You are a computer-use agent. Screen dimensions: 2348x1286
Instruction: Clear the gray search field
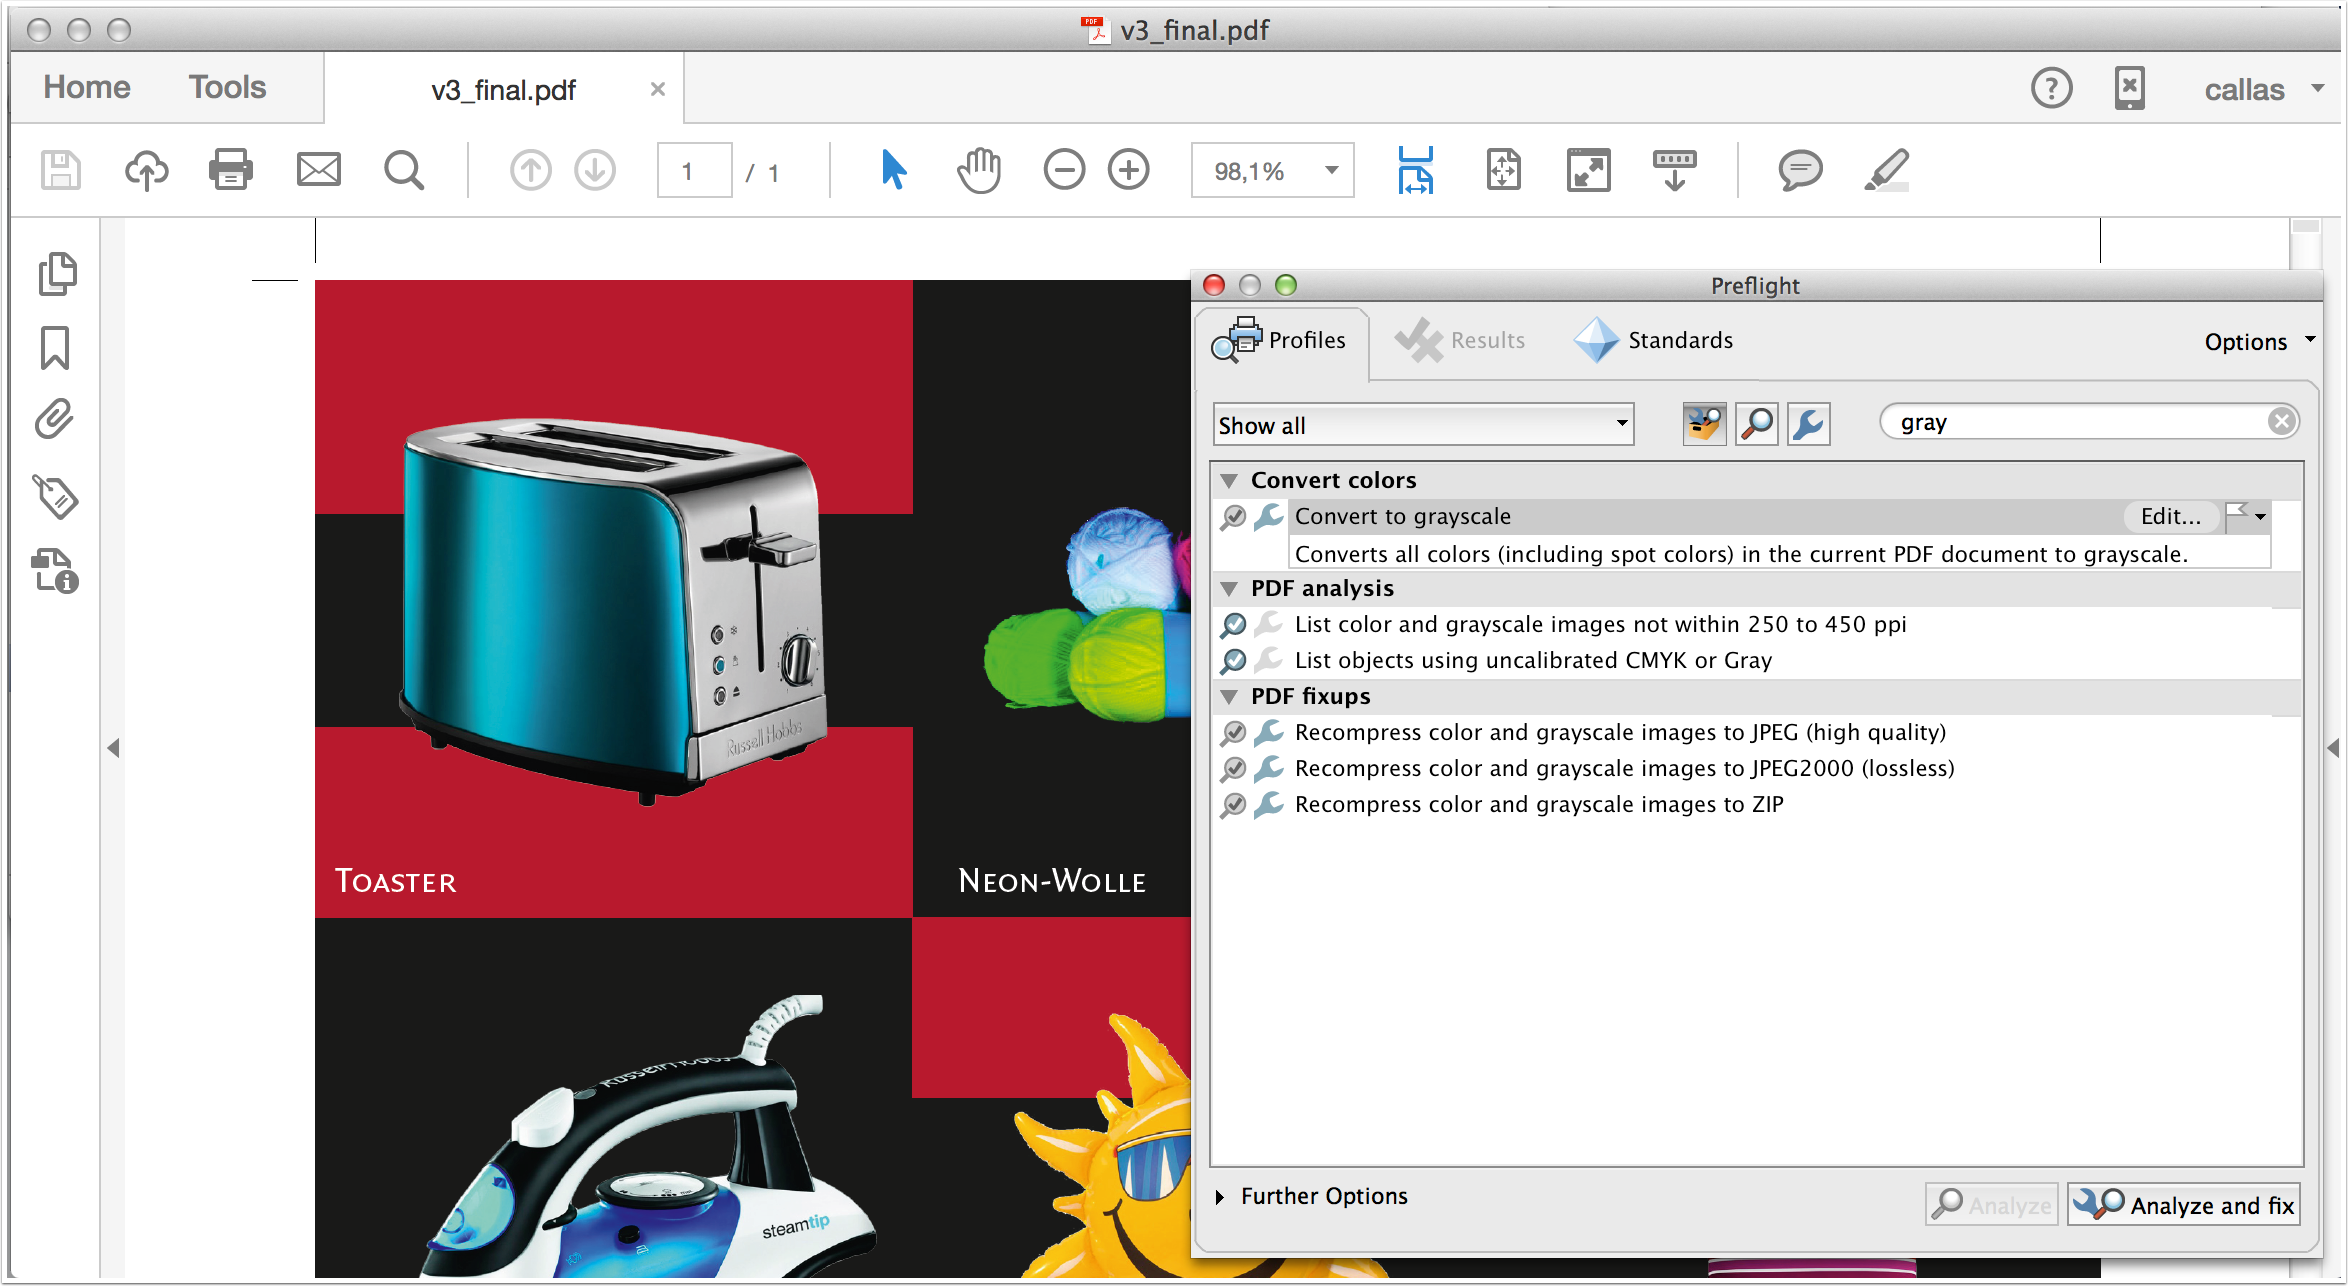[x=2281, y=422]
